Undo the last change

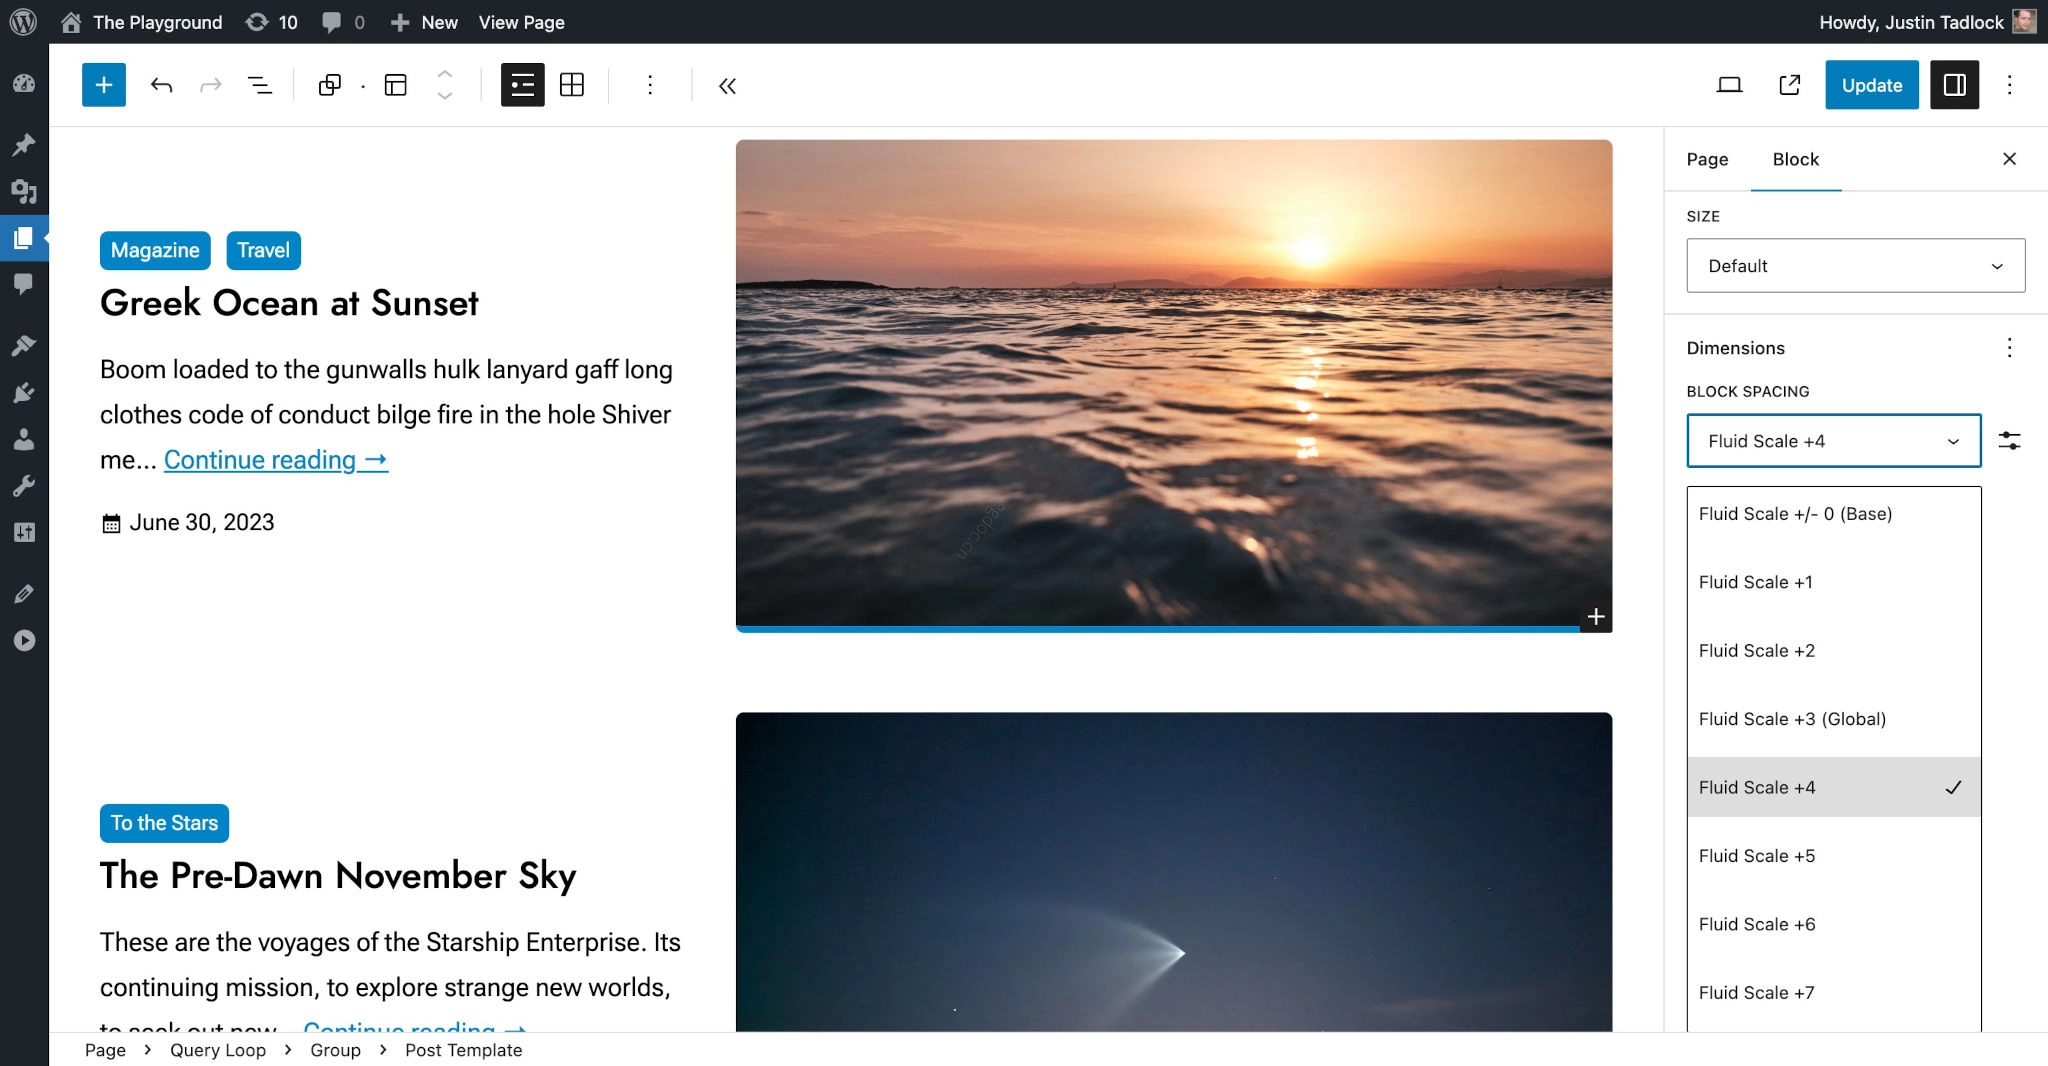pyautogui.click(x=161, y=85)
